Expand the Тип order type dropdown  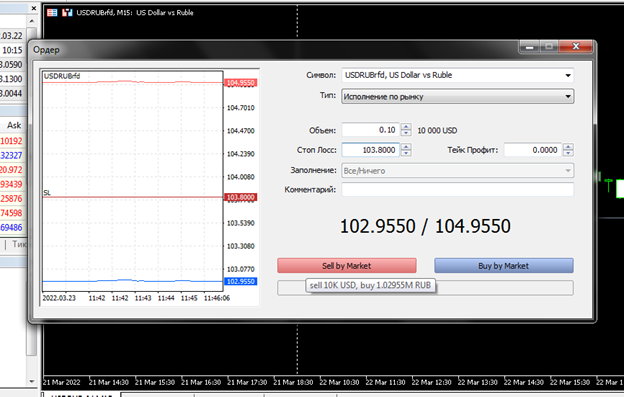(568, 96)
